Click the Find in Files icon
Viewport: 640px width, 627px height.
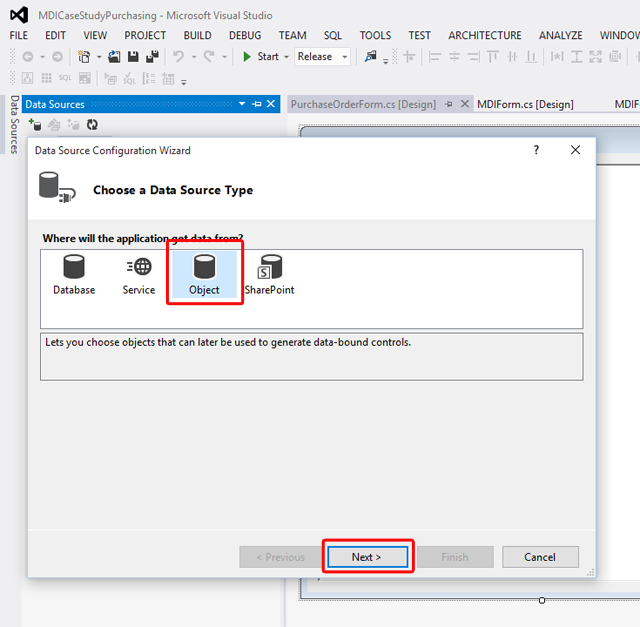(x=371, y=56)
